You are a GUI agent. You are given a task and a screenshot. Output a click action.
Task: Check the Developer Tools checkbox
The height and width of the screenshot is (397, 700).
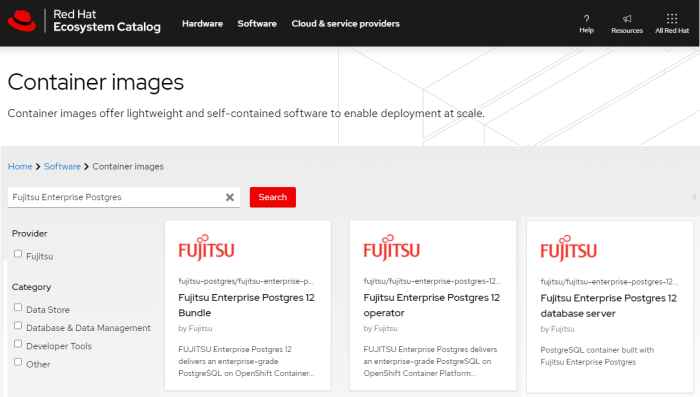[18, 344]
